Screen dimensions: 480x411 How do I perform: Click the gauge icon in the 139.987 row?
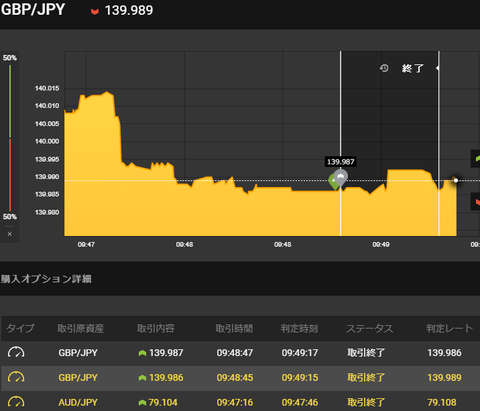coord(16,352)
